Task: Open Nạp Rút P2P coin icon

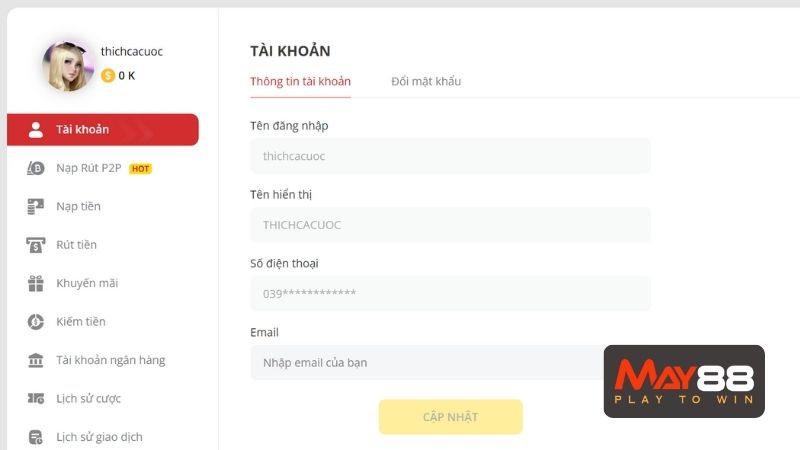Action: point(36,168)
